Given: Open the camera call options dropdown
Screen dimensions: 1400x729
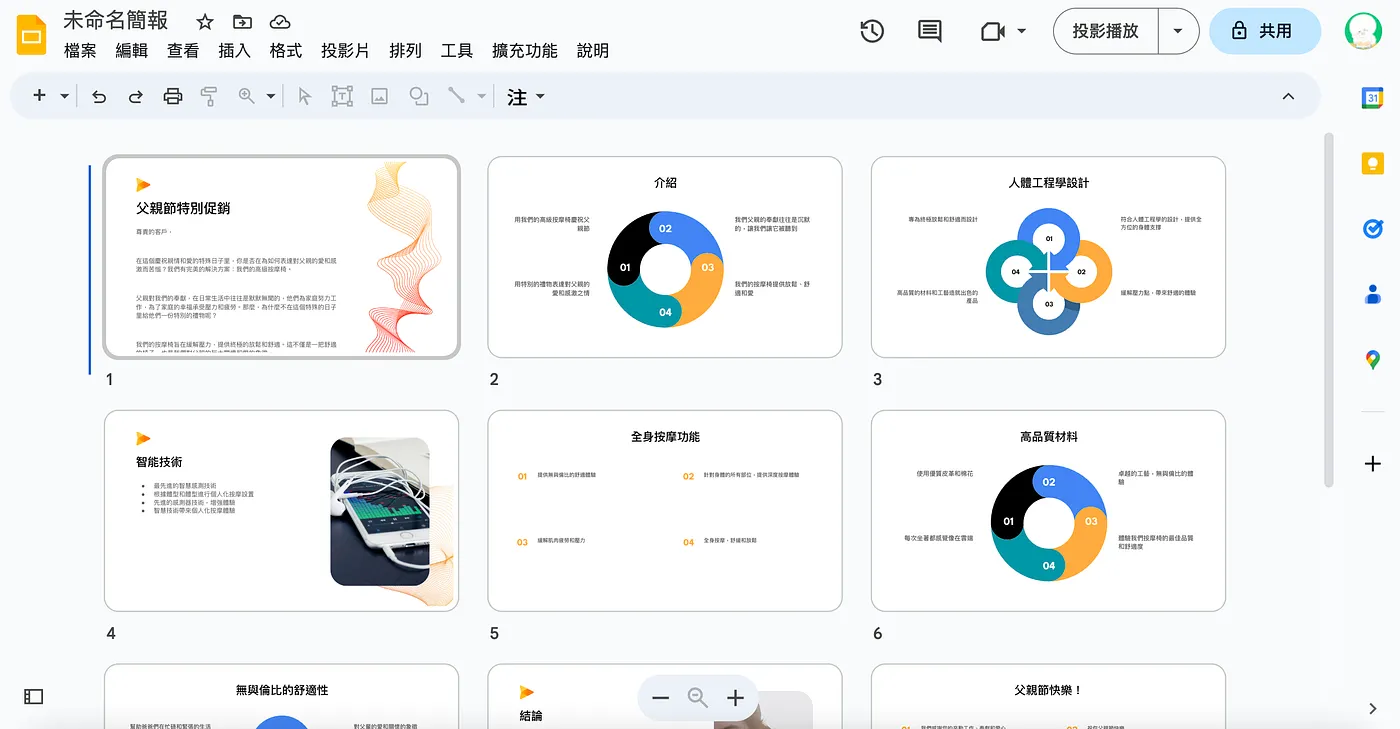Looking at the screenshot, I should pos(1022,31).
